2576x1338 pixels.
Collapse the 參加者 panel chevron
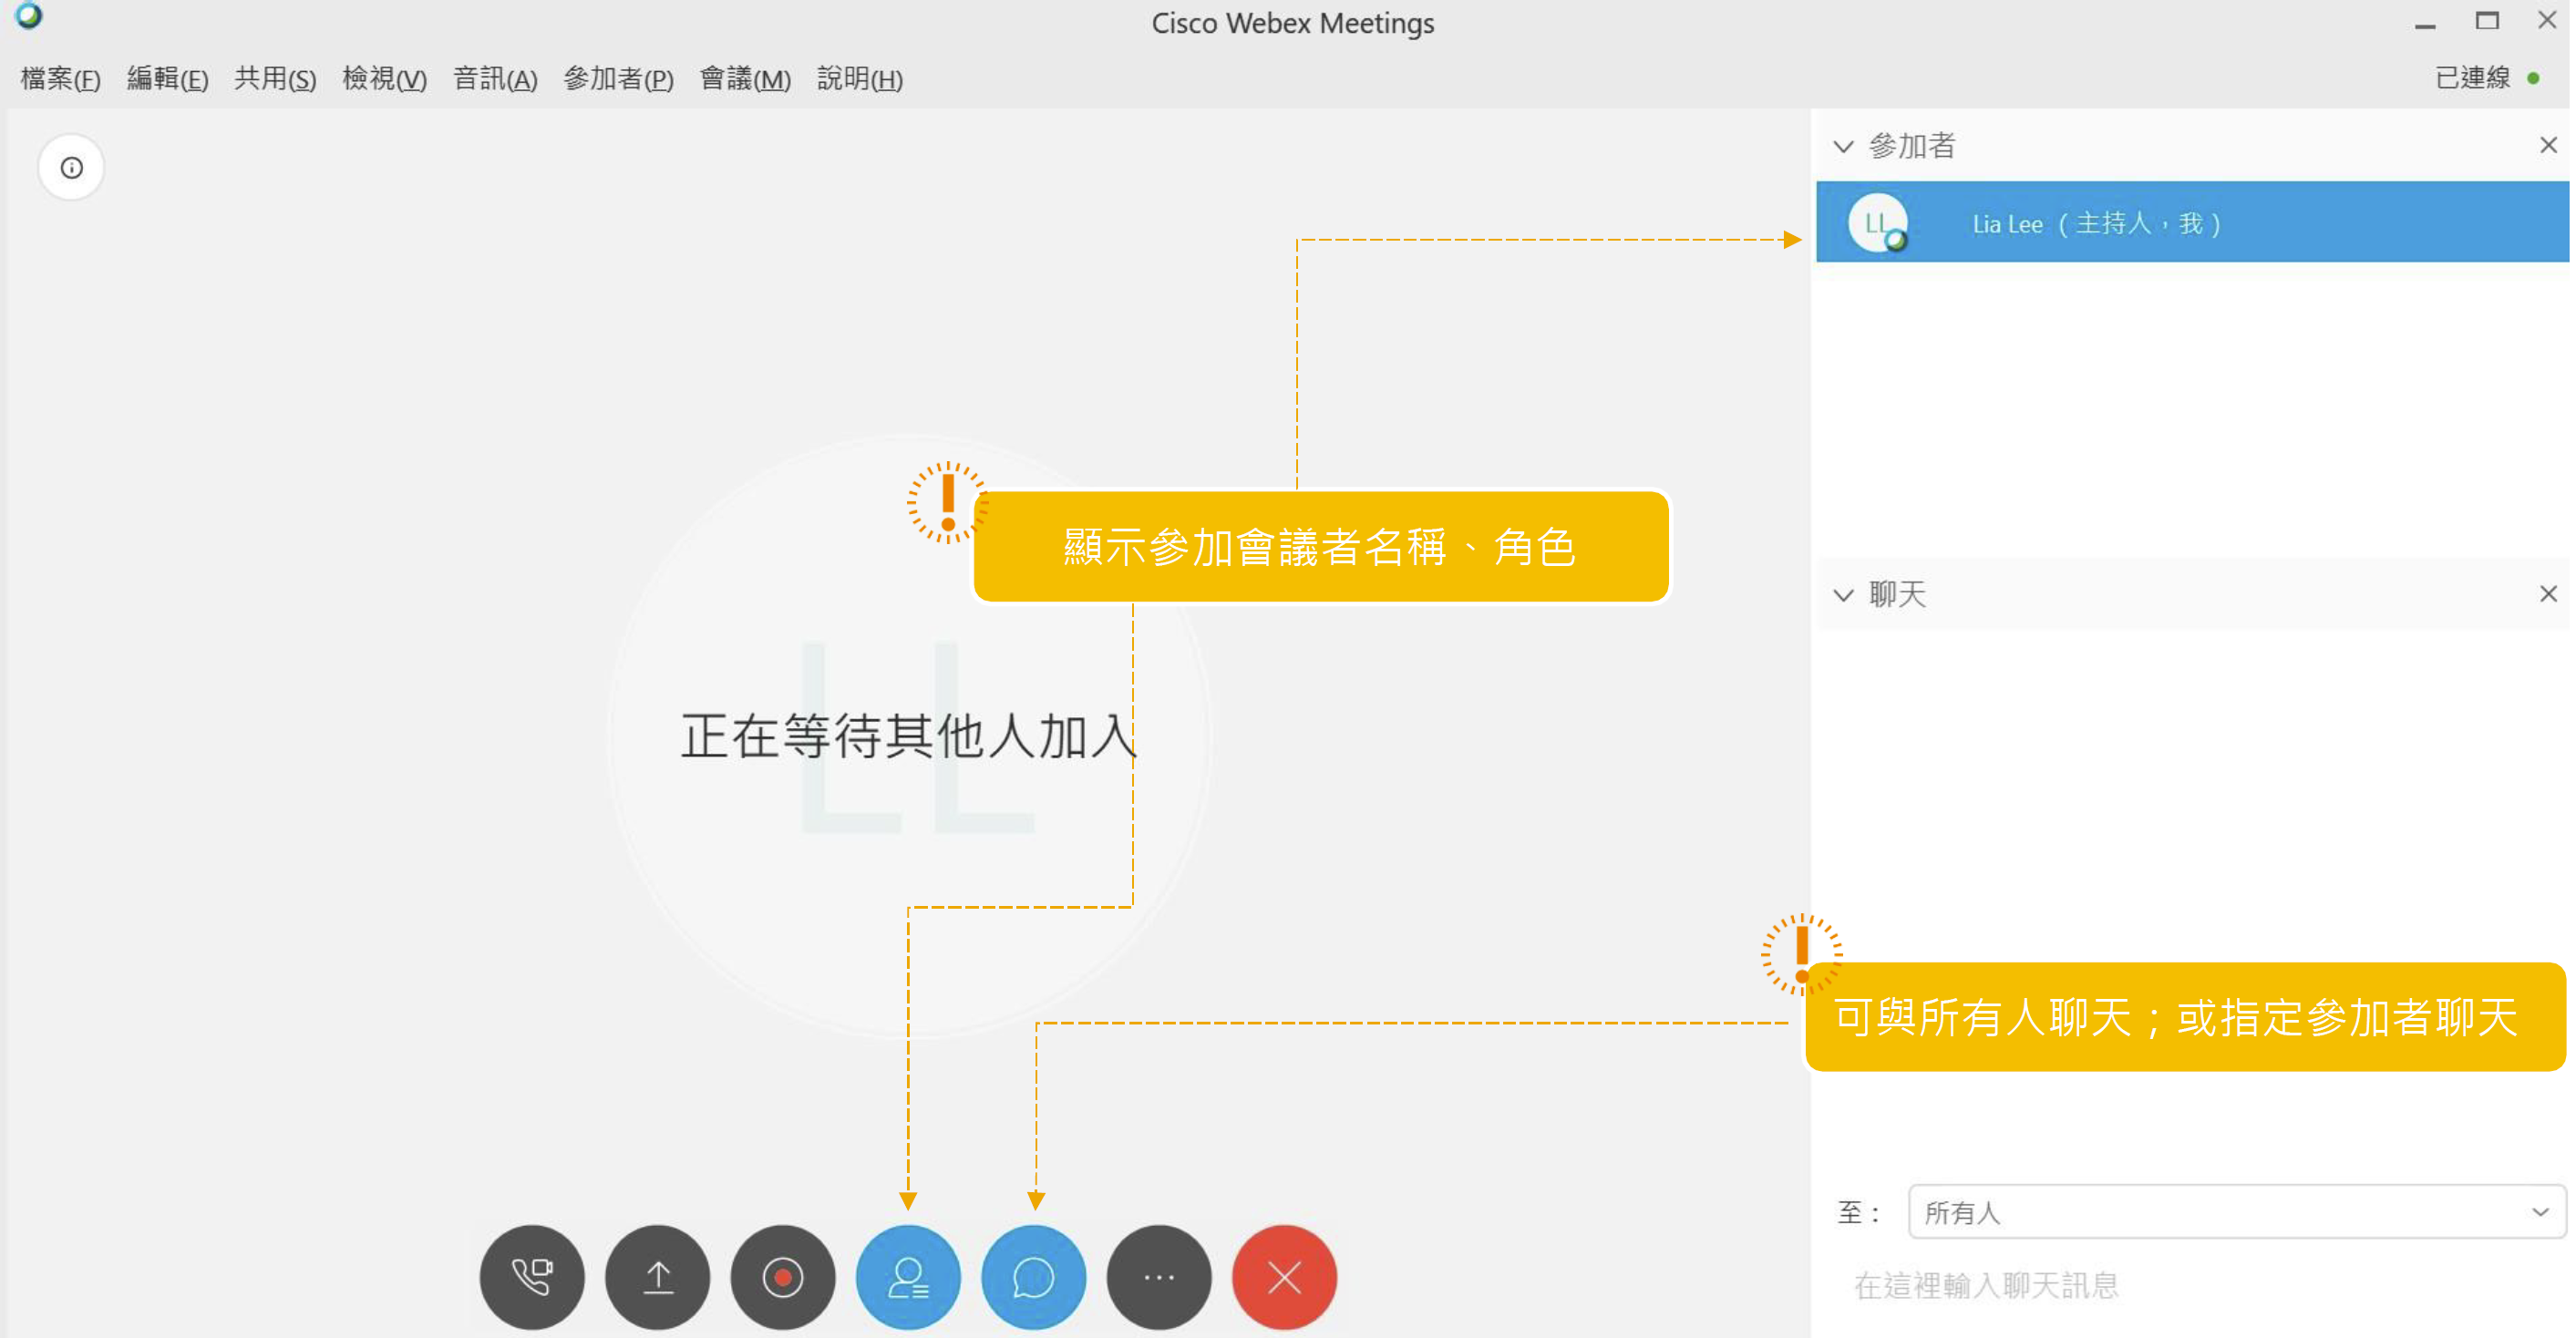[1843, 146]
